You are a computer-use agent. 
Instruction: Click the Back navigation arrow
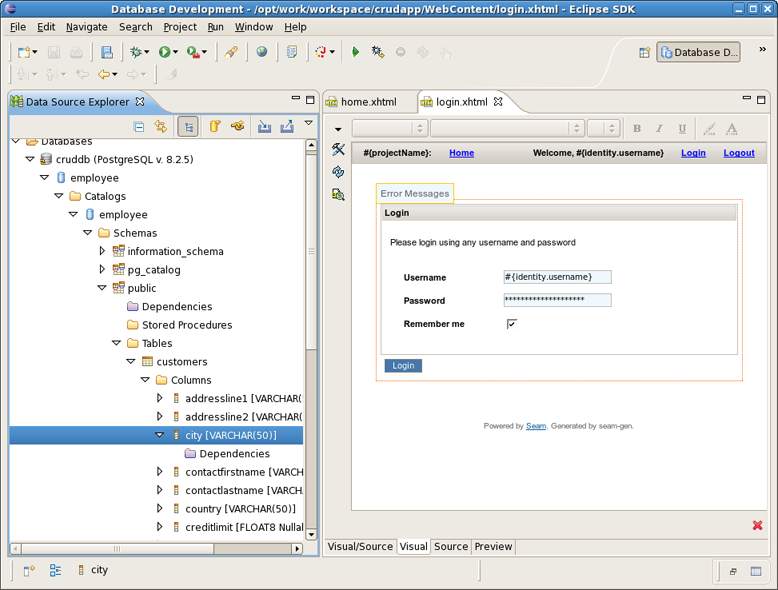[x=104, y=74]
